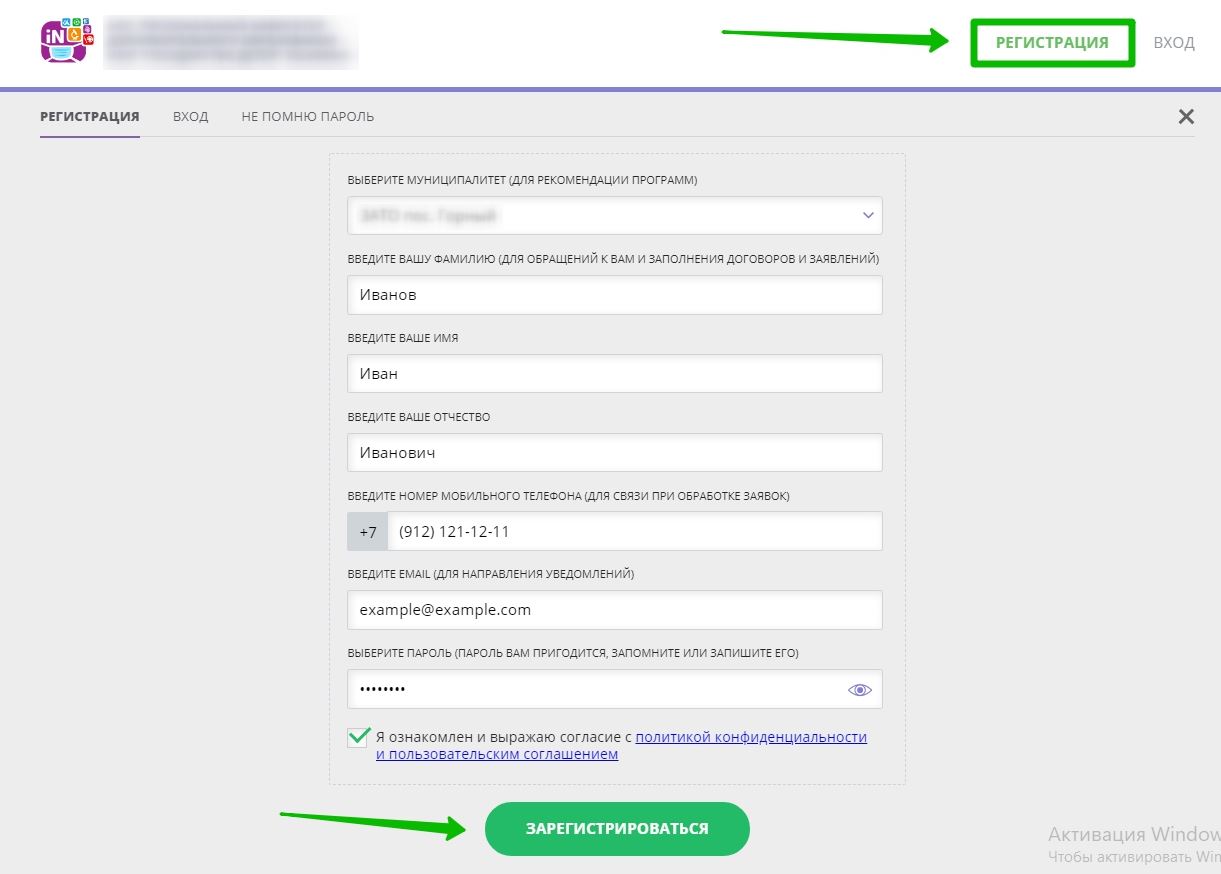Click the patronymic field with Иванович
This screenshot has width=1221, height=874.
coord(614,453)
